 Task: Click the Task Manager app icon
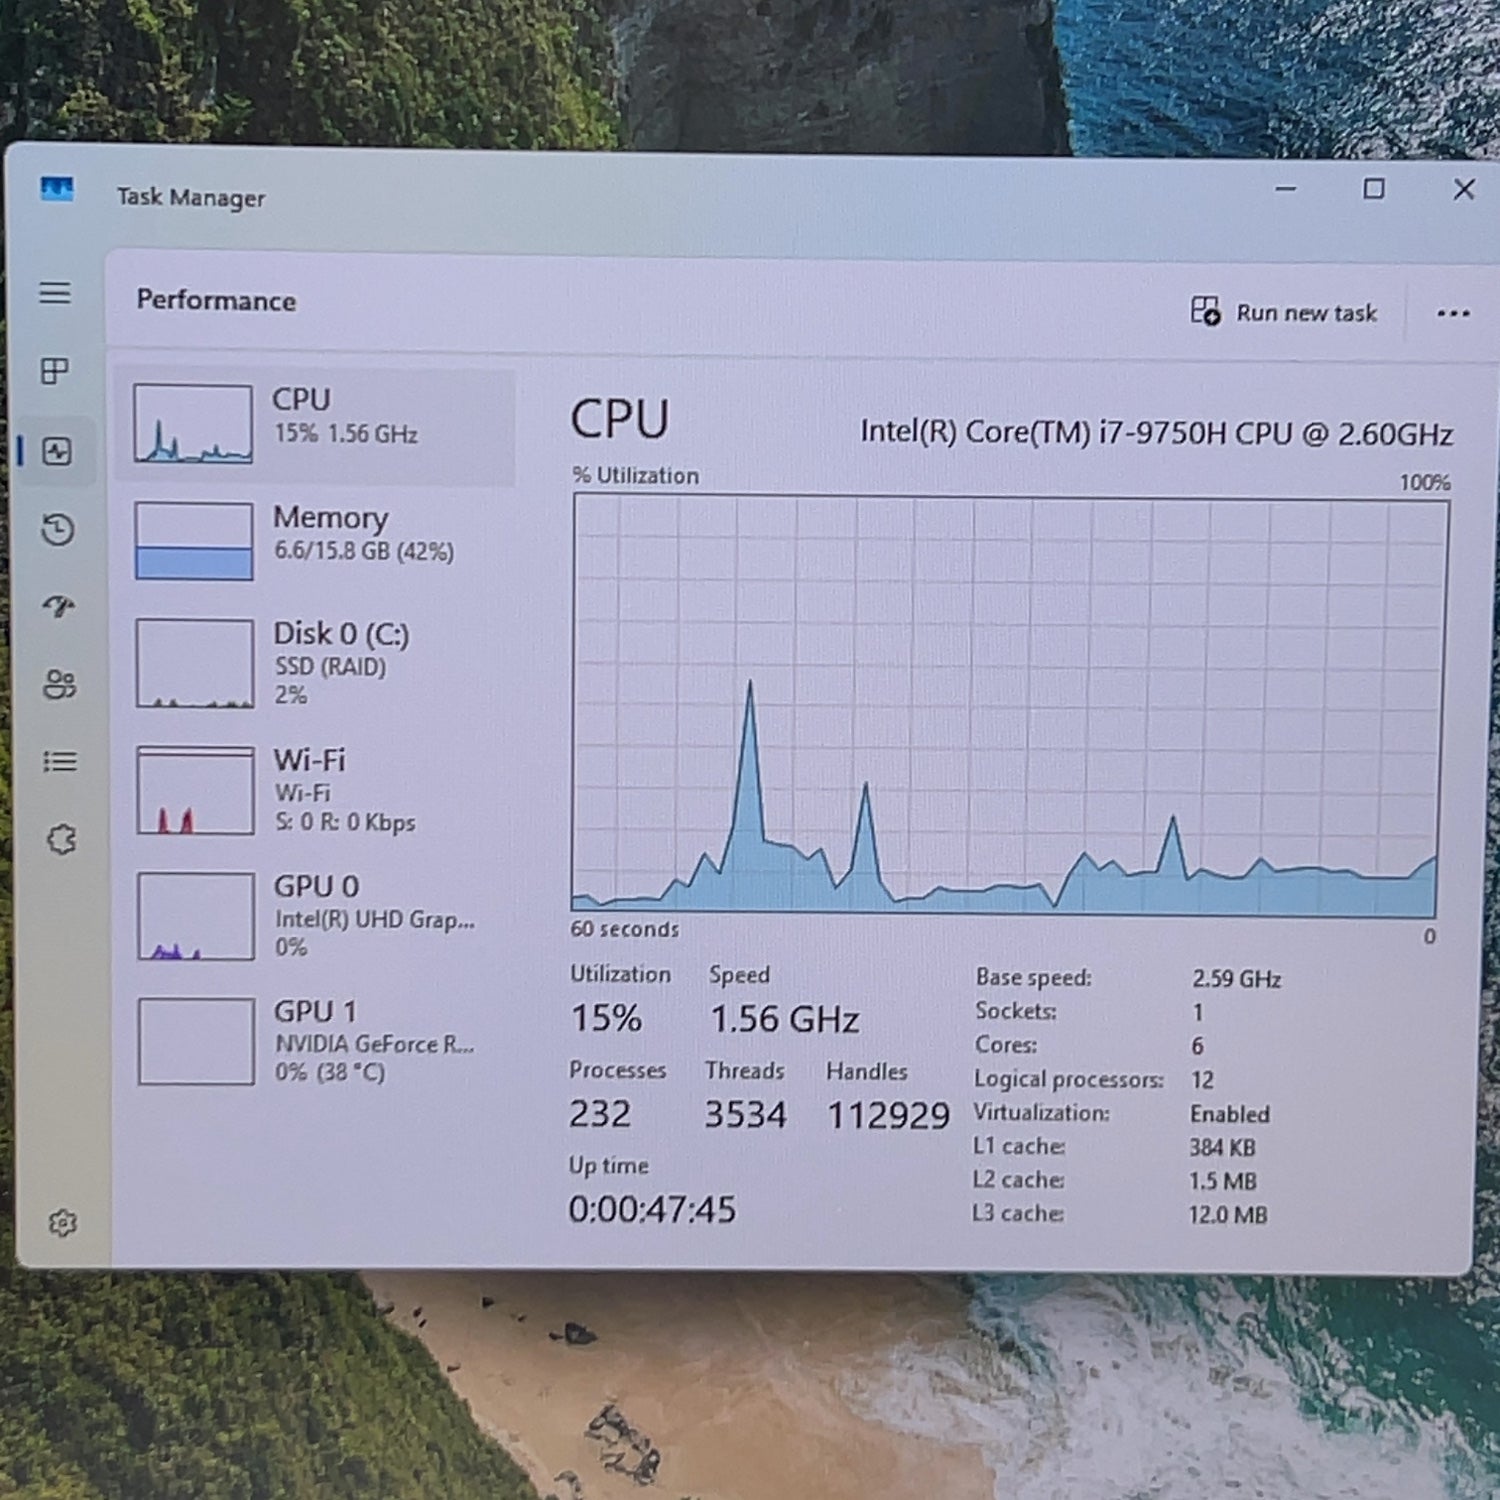pyautogui.click(x=57, y=189)
